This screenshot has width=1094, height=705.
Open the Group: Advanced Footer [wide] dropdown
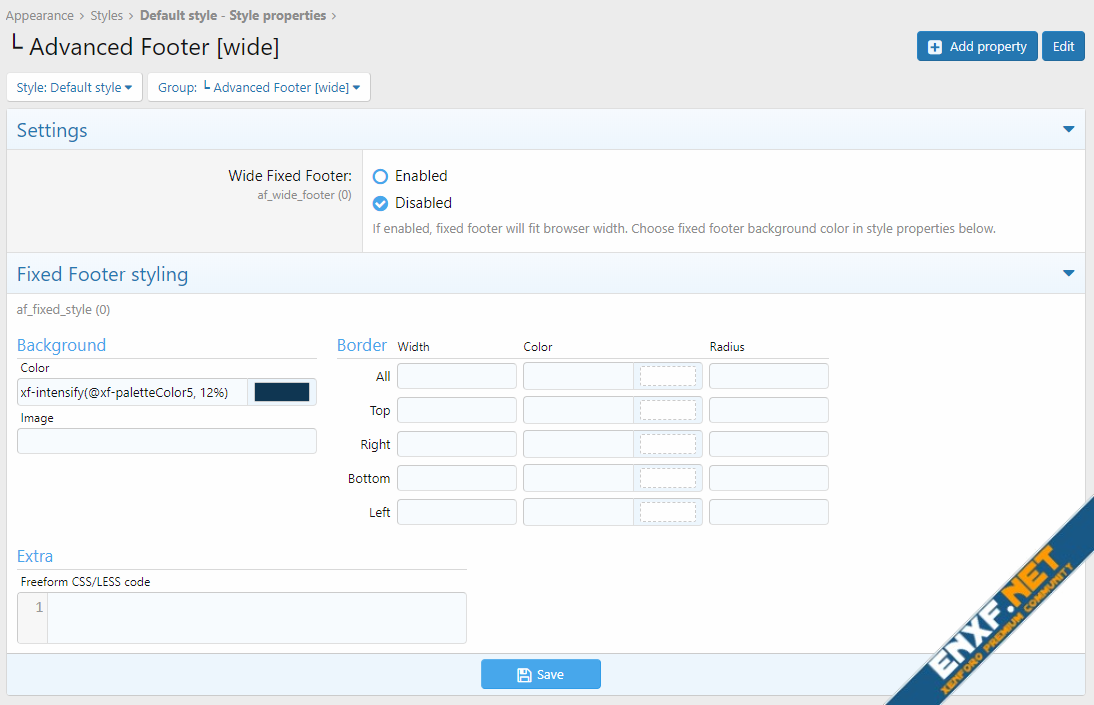click(x=259, y=87)
